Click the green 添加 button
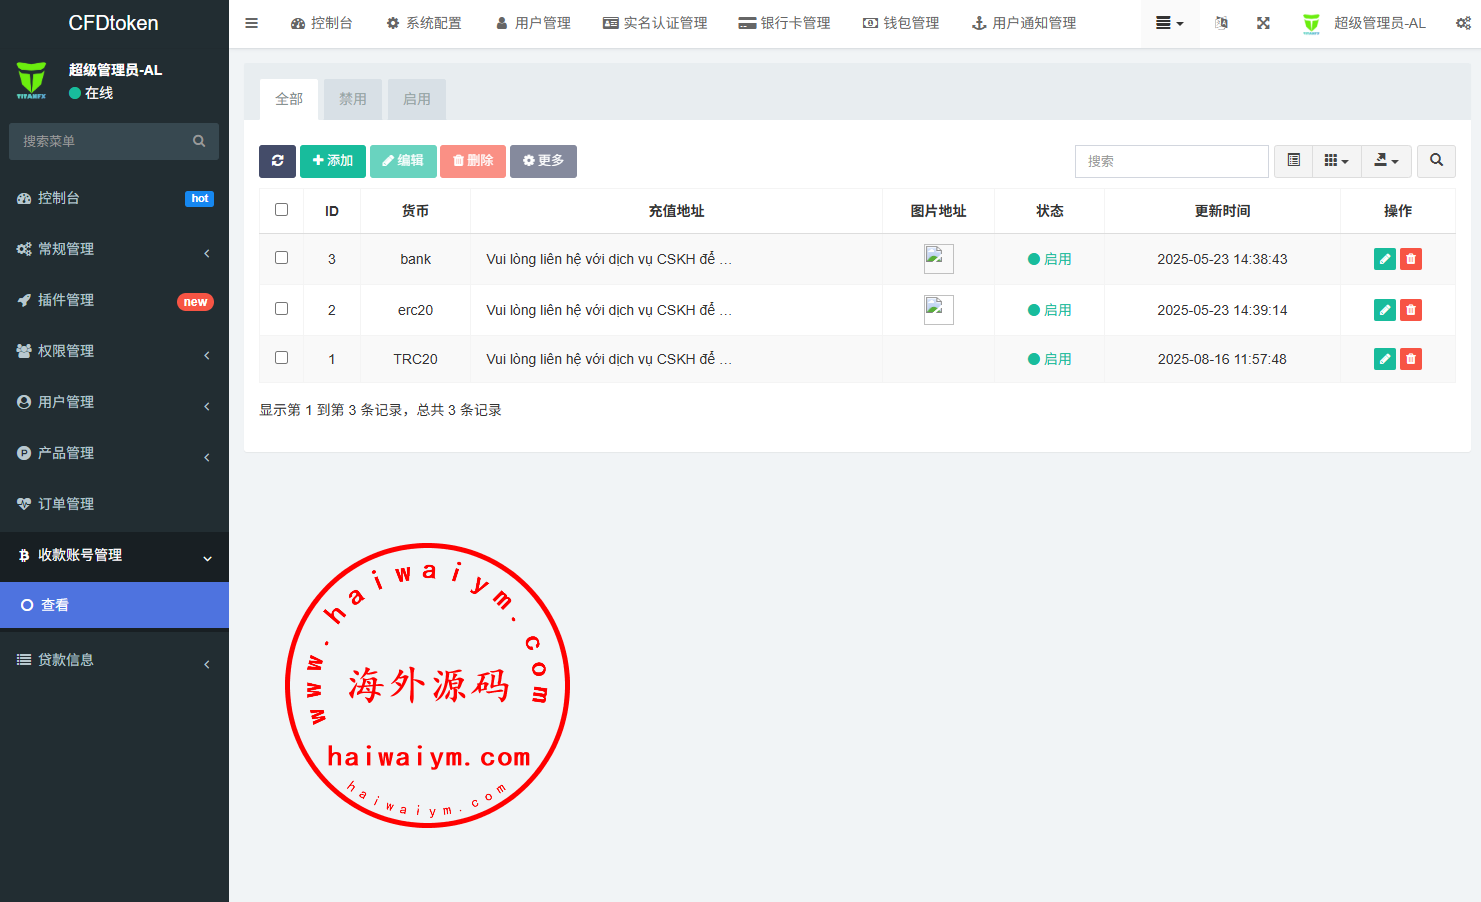This screenshot has width=1481, height=902. 332,161
